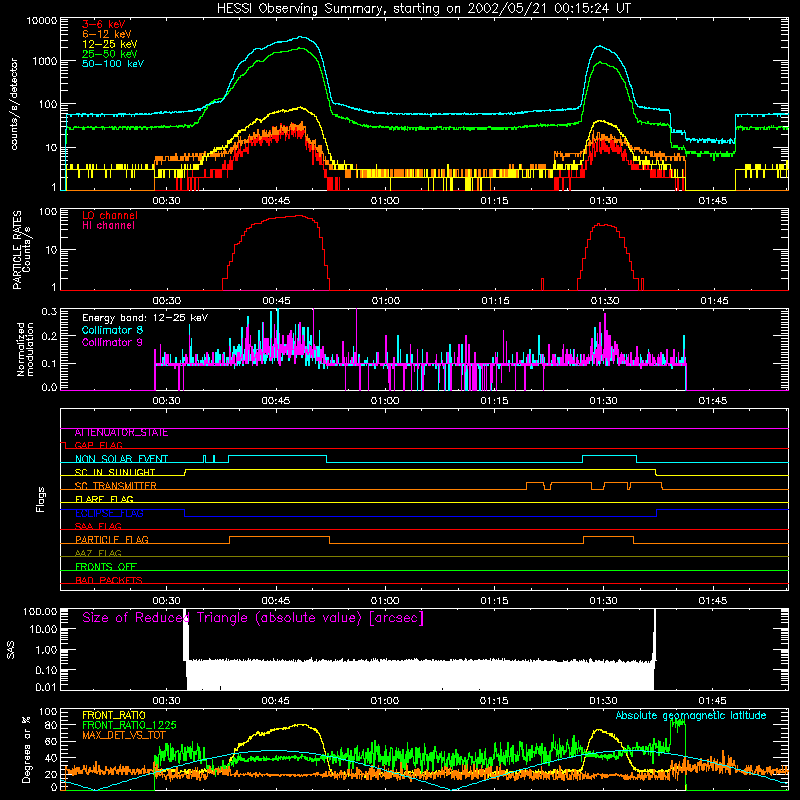Screen dimensions: 800x800
Task: Click the 'SC_IN_SUNLIGHT' flag label
Action: pyautogui.click(x=115, y=472)
